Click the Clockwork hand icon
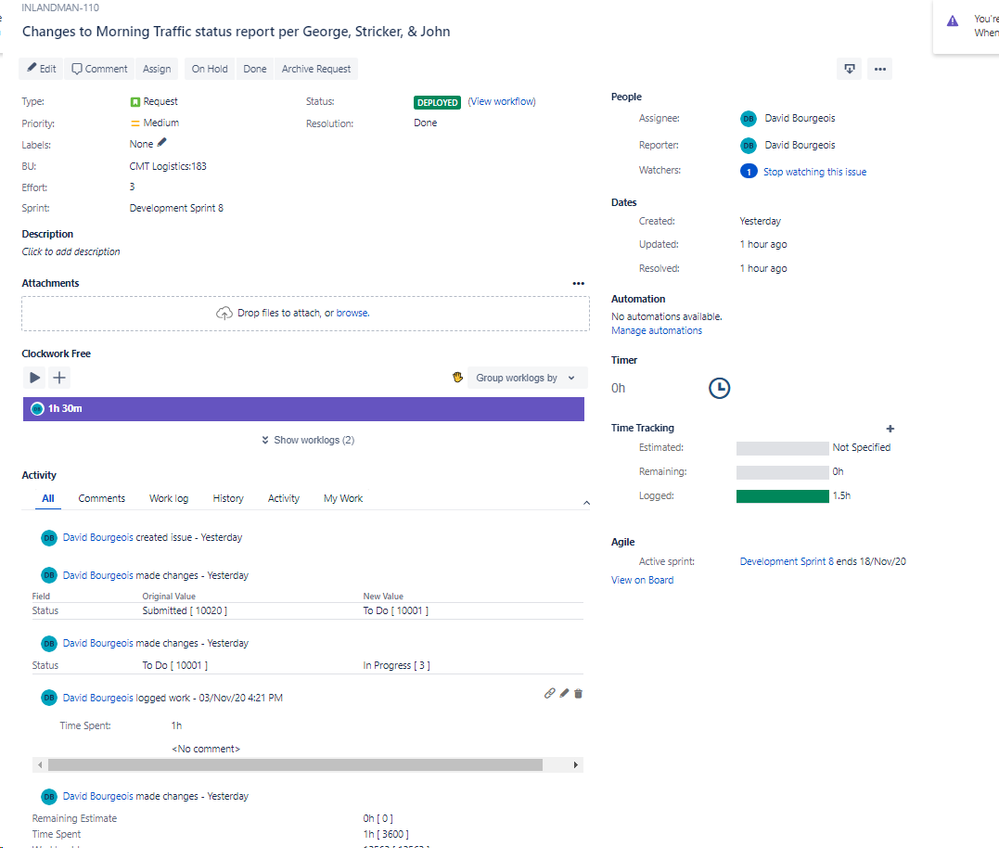Screen dimensions: 999x848 pos(457,377)
